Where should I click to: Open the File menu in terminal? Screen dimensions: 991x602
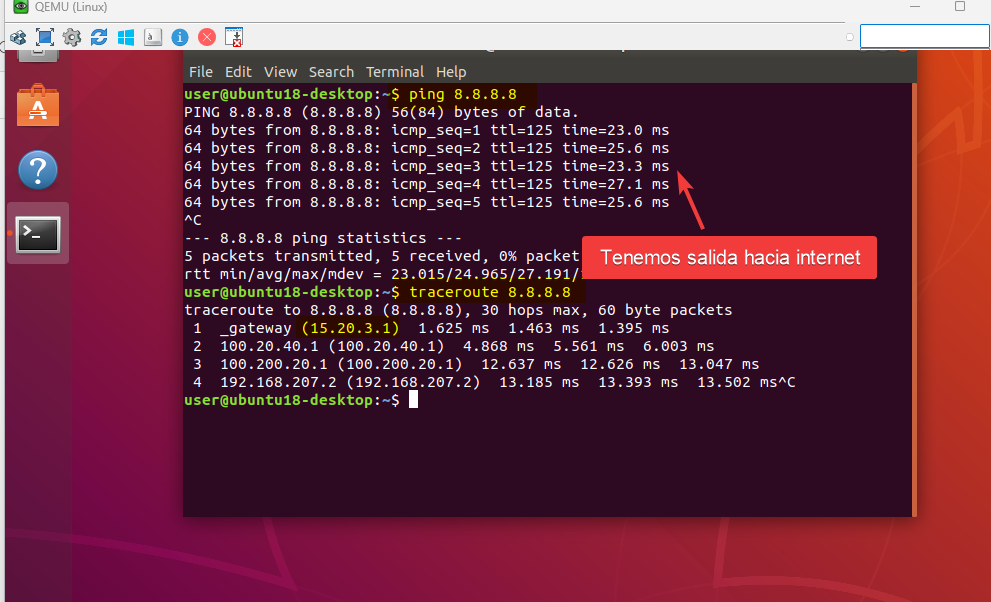(201, 72)
